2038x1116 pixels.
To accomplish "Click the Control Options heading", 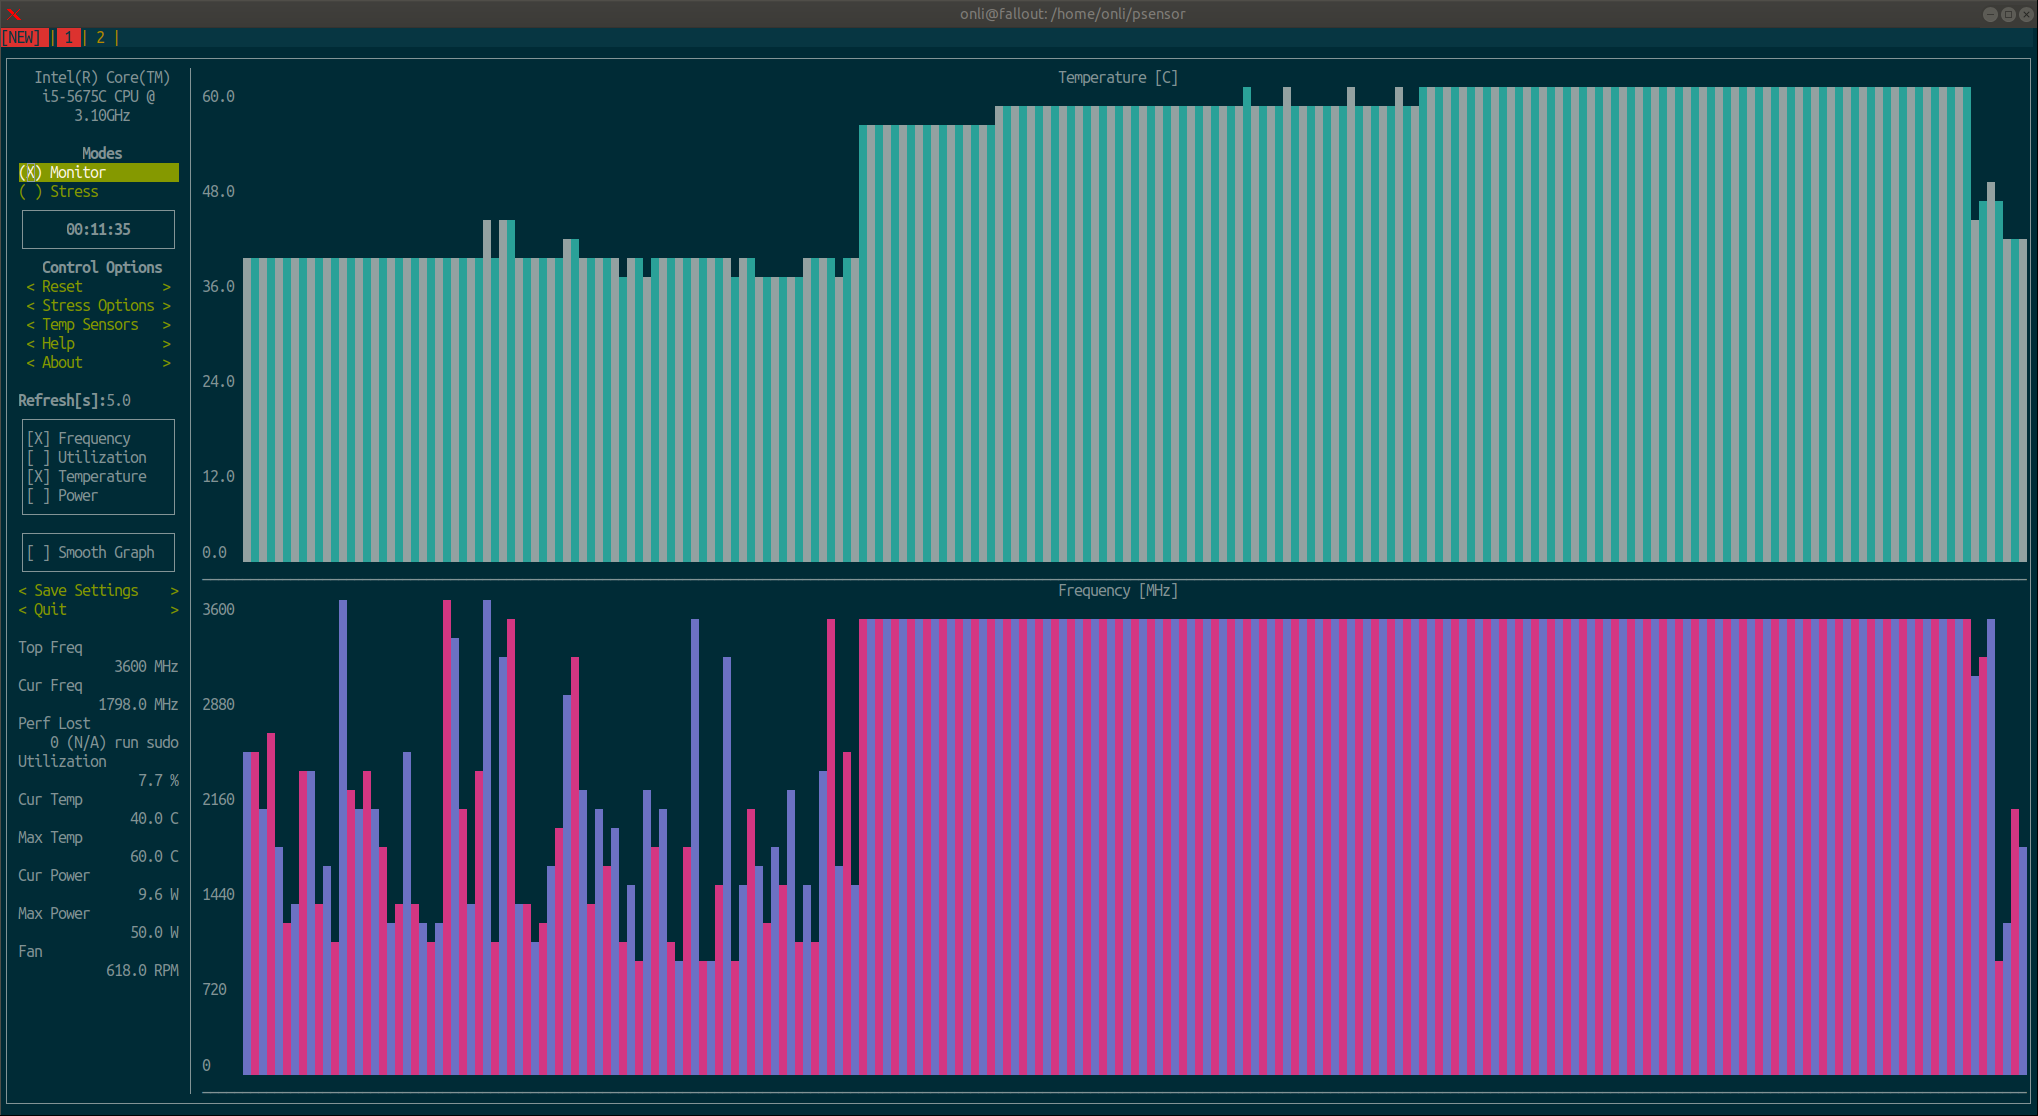I will click(102, 267).
